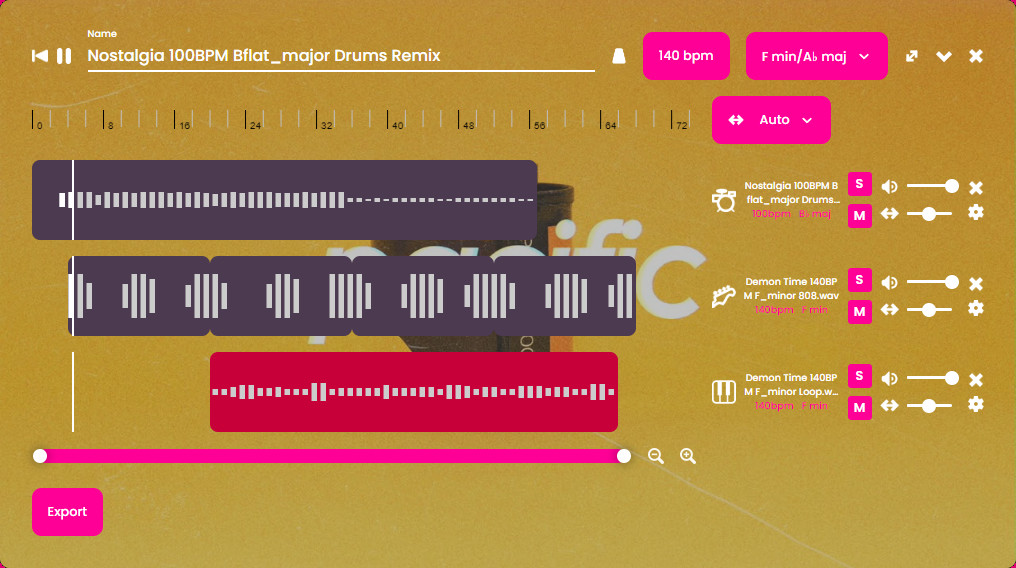The image size is (1016, 568).
Task: Zoom out the timeline
Action: [656, 456]
